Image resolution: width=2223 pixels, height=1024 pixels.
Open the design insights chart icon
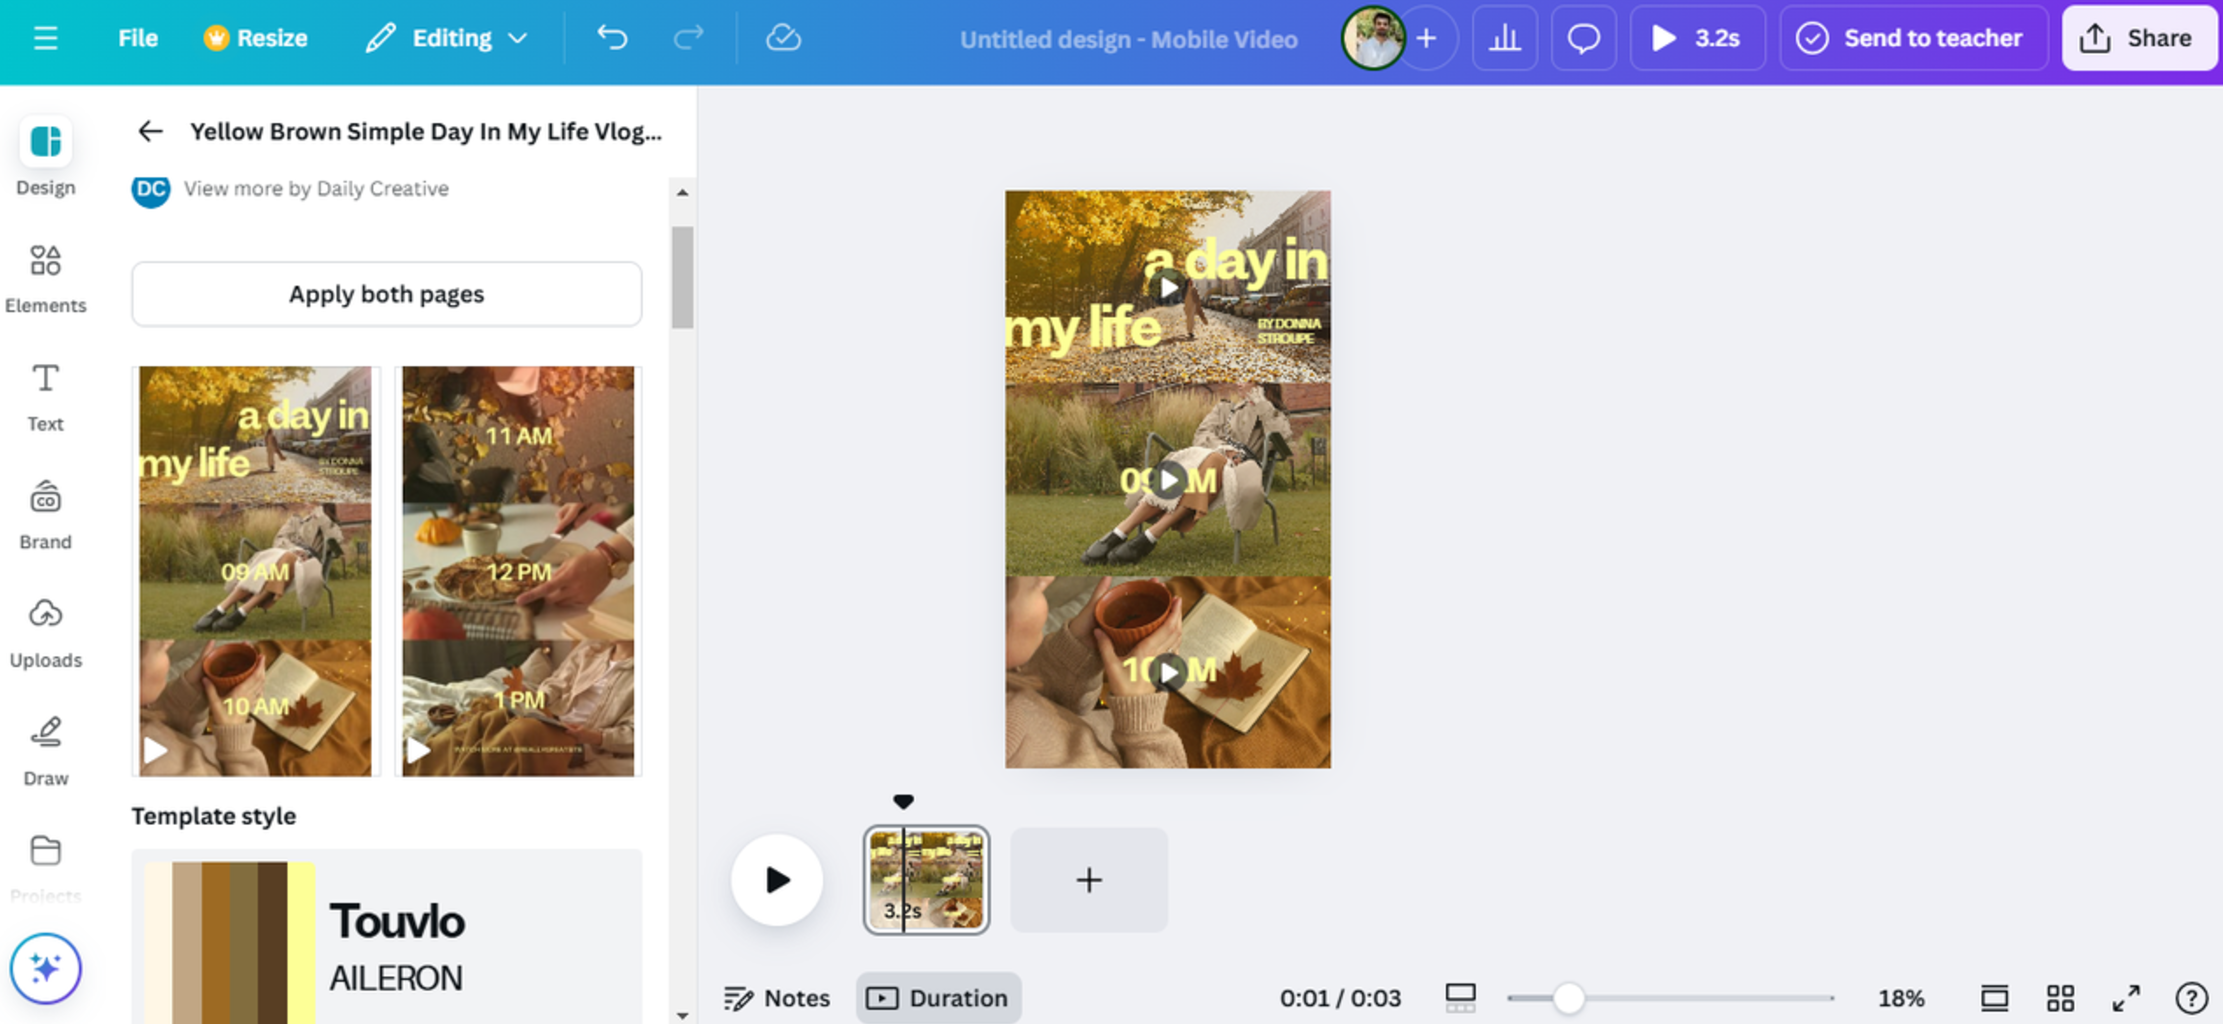coord(1505,38)
